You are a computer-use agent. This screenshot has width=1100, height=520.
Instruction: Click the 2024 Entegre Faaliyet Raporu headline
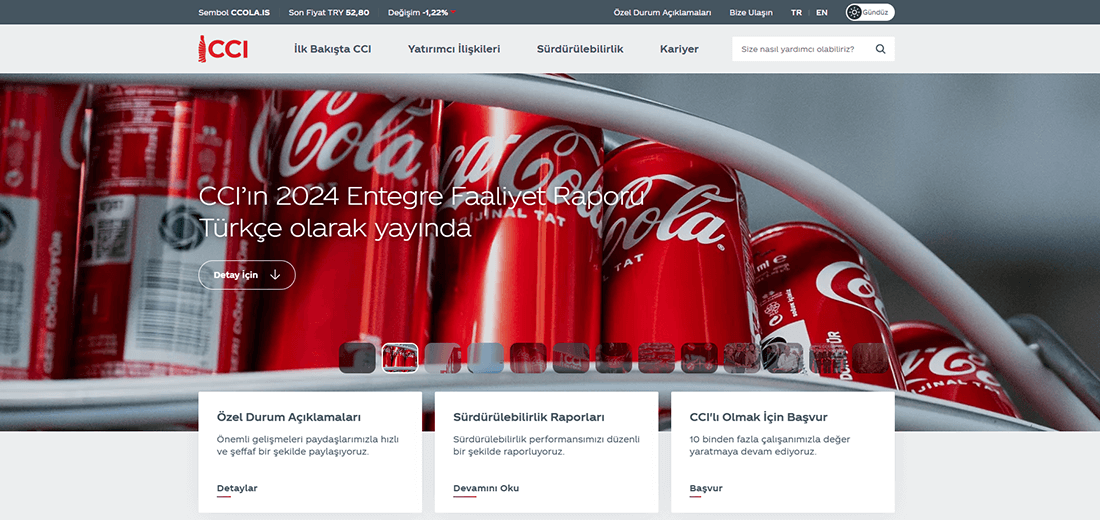coord(422,212)
